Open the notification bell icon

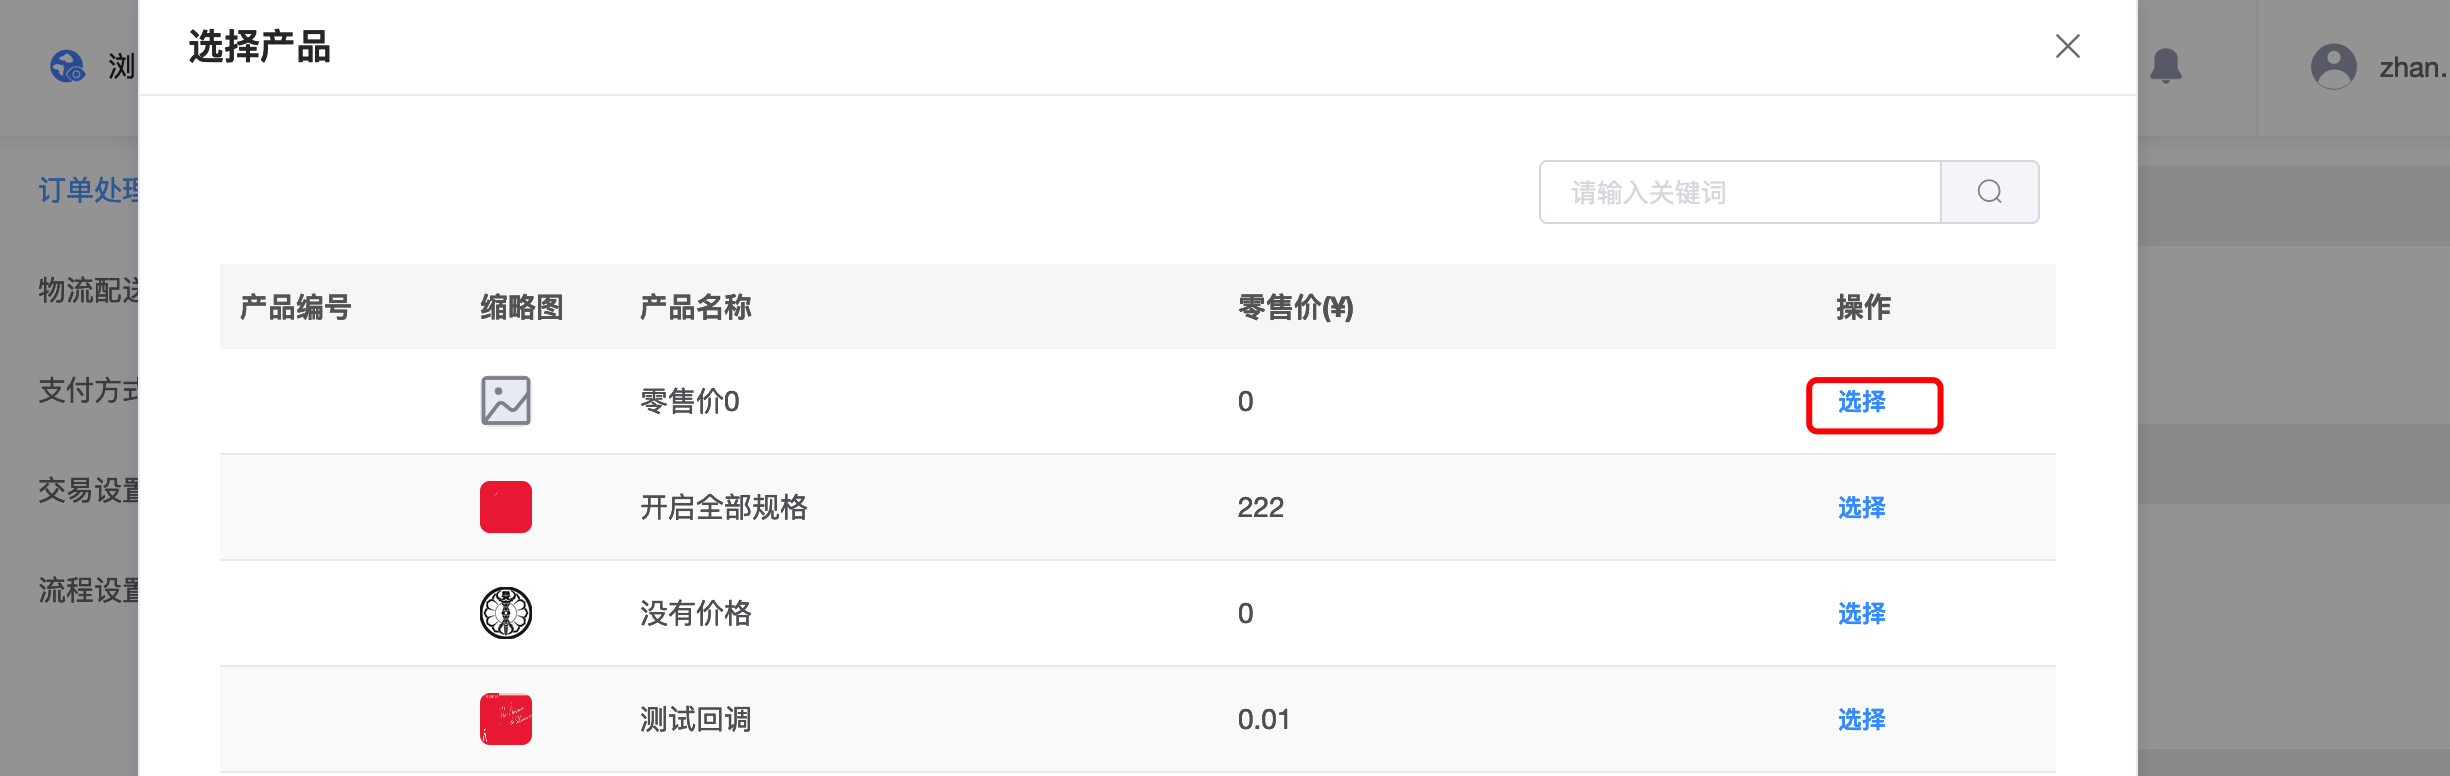point(2165,66)
